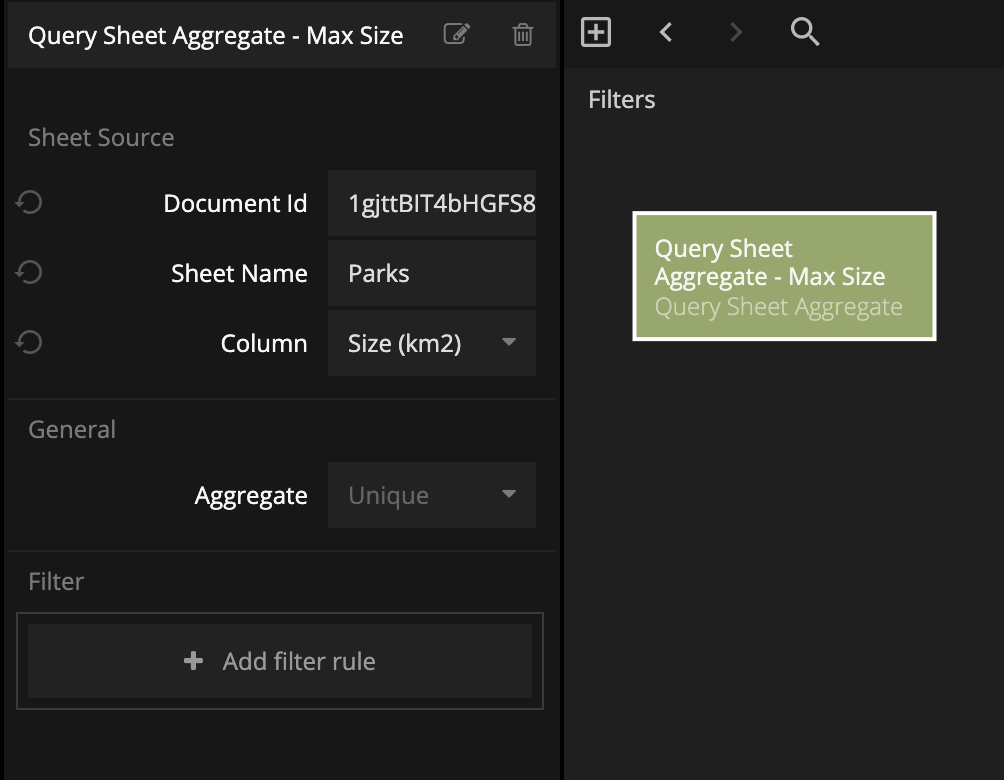
Task: Open search with magnifier icon
Action: 805,32
